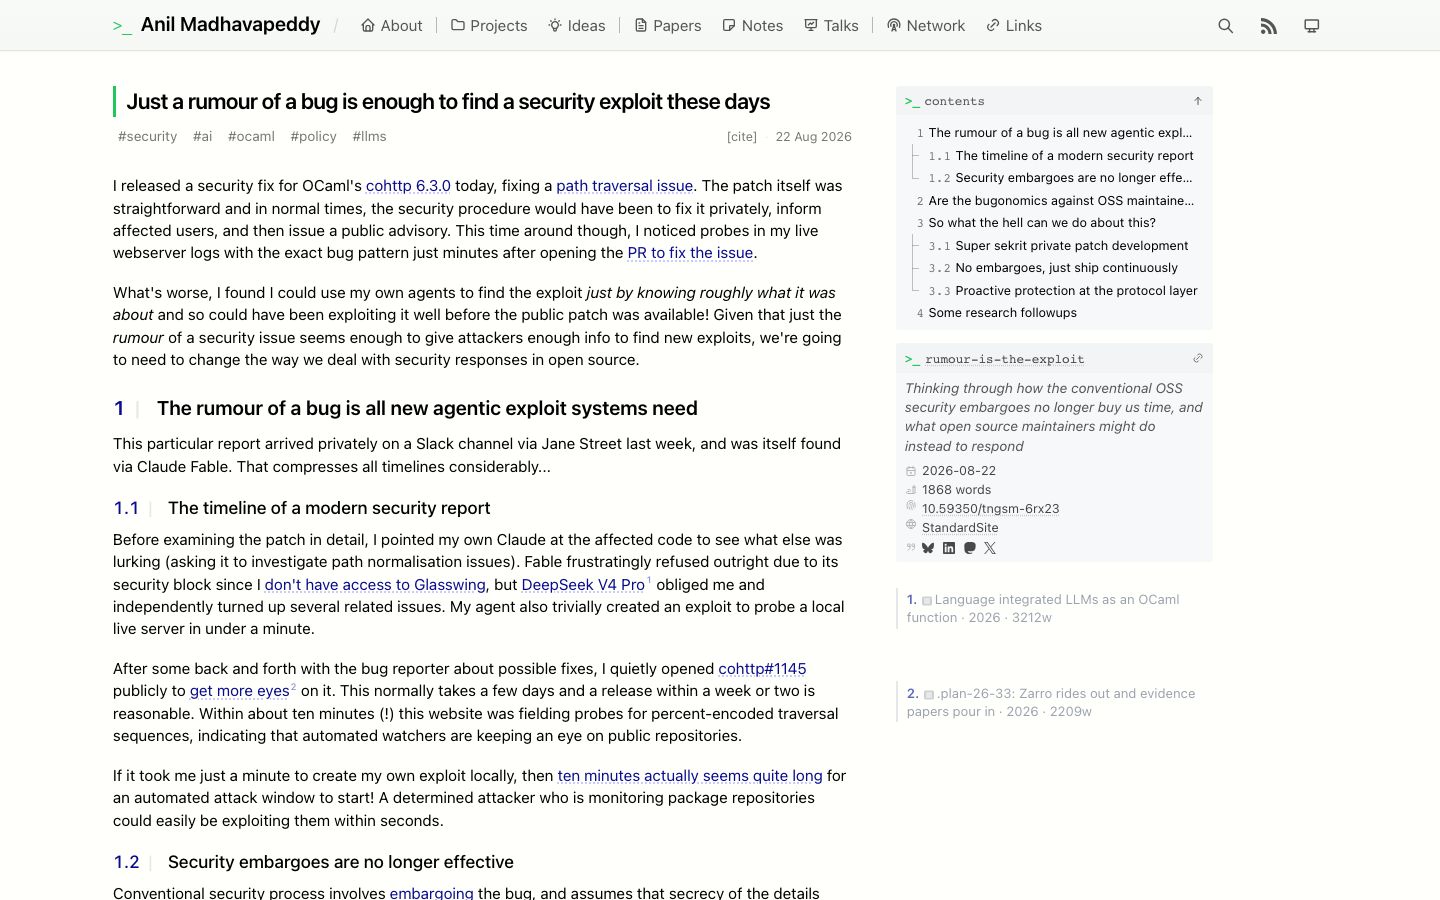
Task: Click the quote icon before share buttons
Action: pyautogui.click(x=911, y=547)
